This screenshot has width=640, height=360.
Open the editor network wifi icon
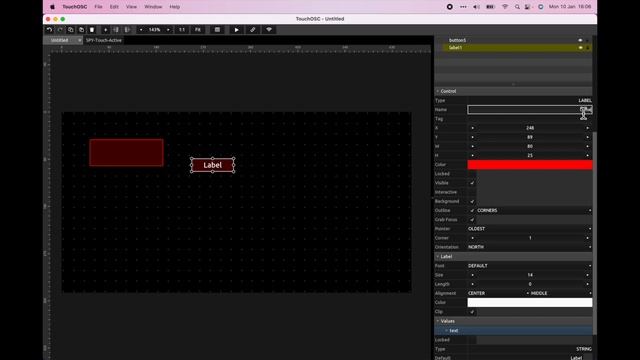pos(269,30)
